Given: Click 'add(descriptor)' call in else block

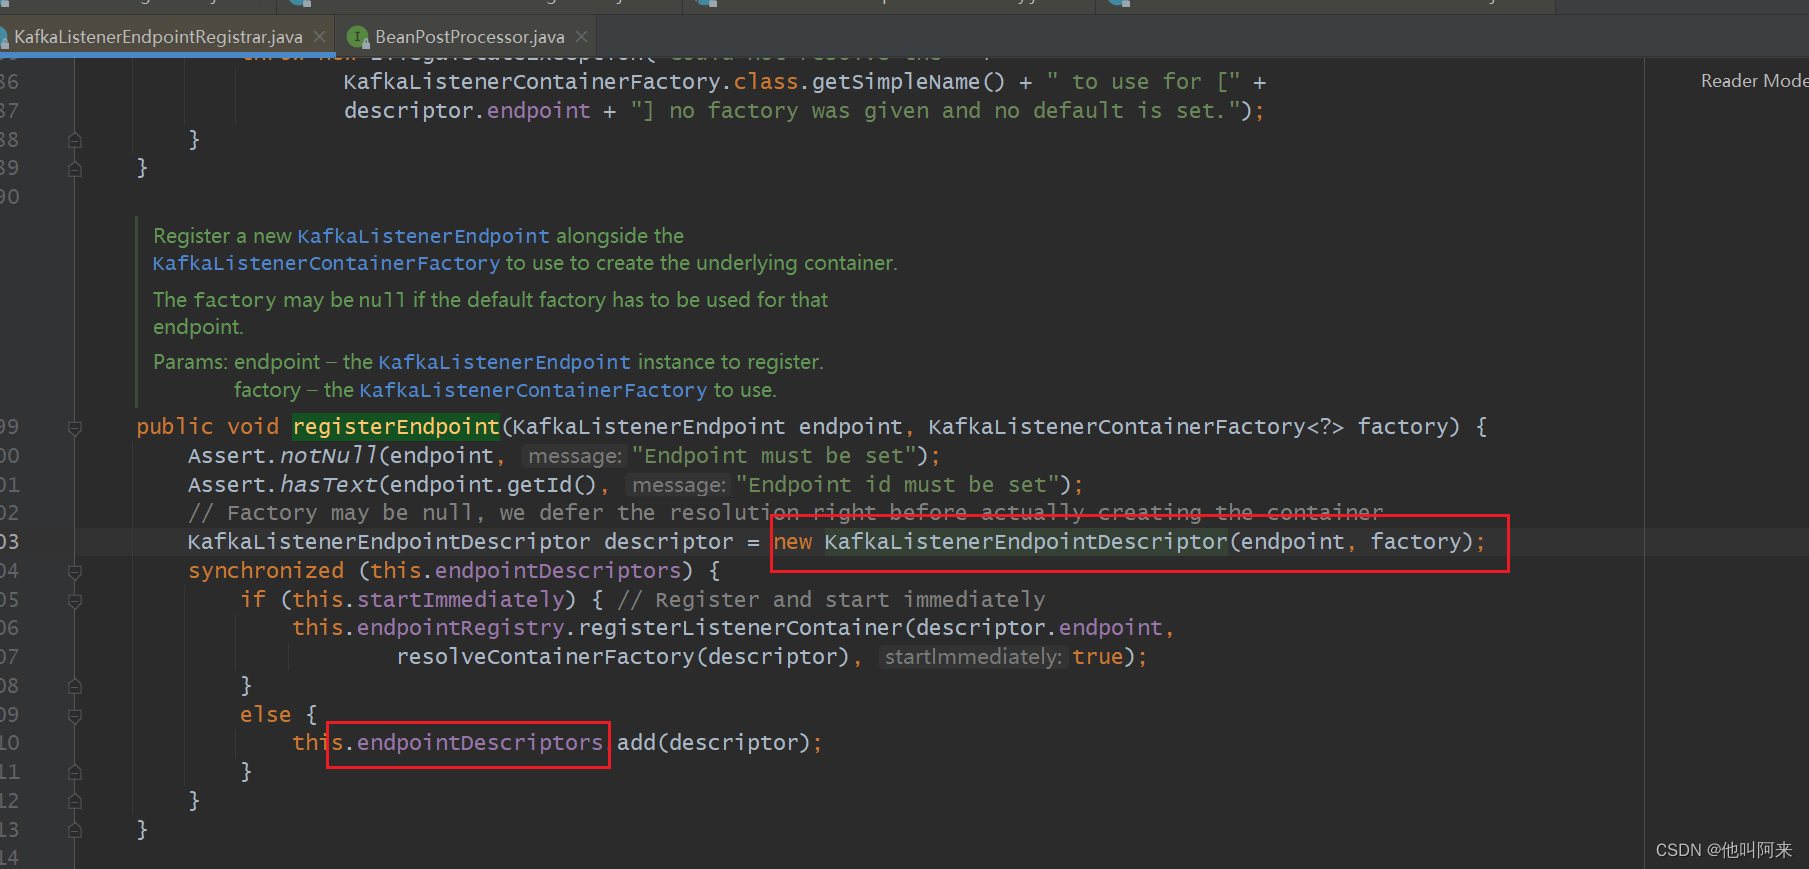Looking at the screenshot, I should [713, 743].
